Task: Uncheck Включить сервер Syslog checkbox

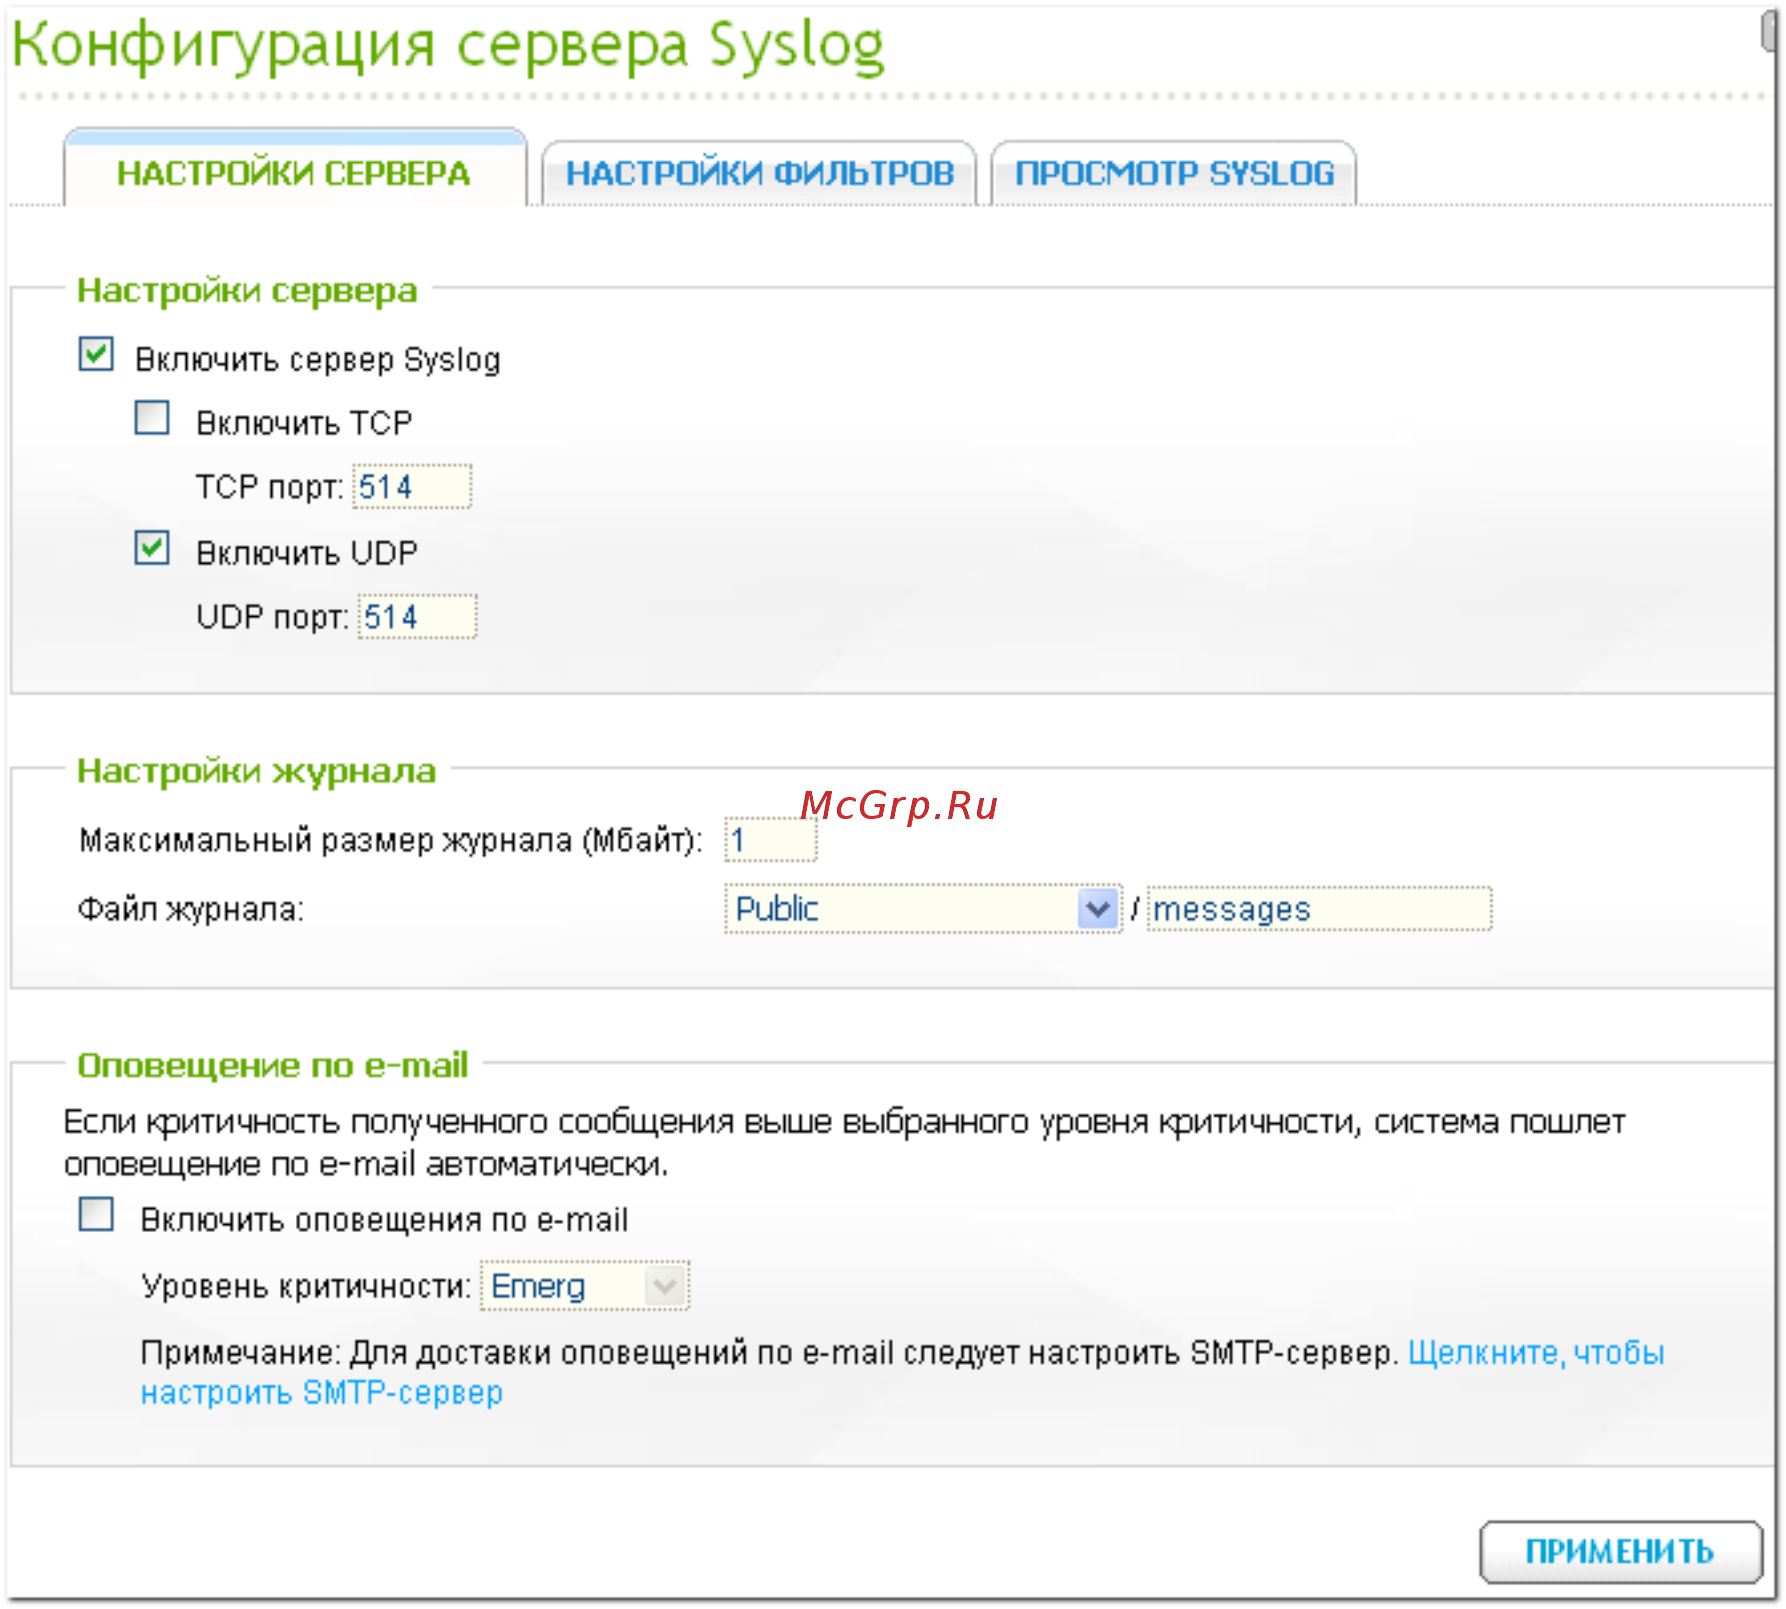Action: pyautogui.click(x=96, y=354)
